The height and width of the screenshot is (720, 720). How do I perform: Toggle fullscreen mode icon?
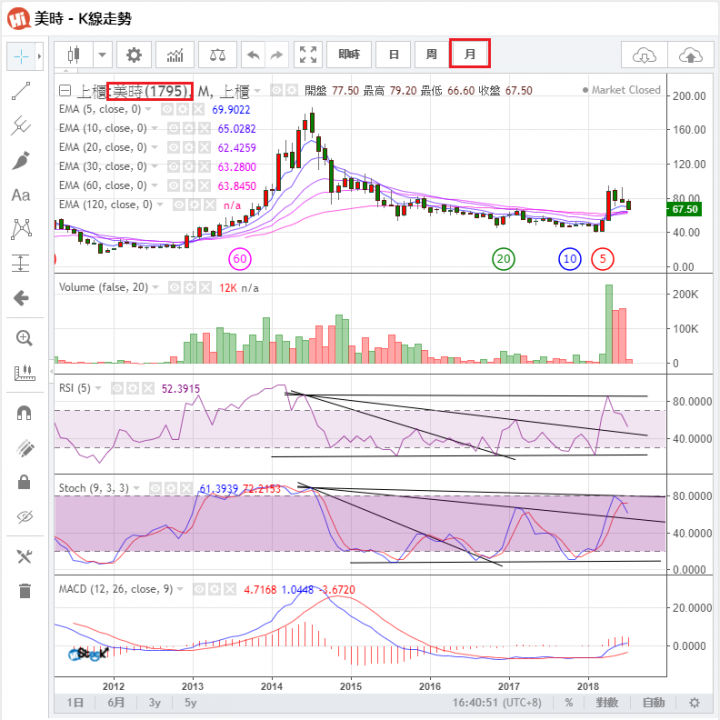[x=308, y=55]
